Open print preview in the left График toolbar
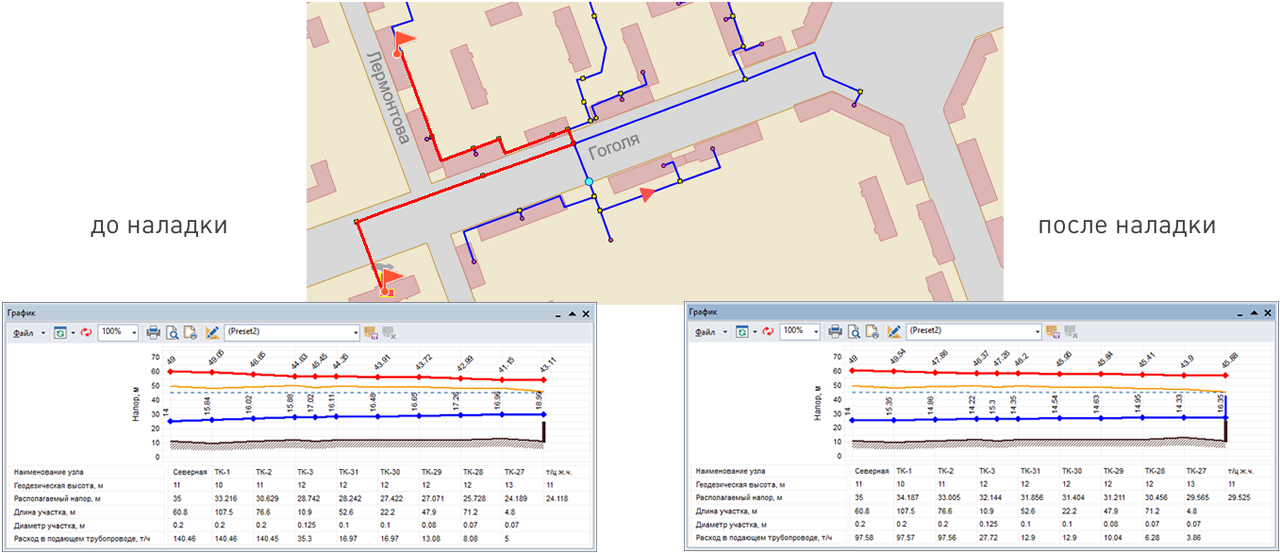1280x553 pixels. 172,332
